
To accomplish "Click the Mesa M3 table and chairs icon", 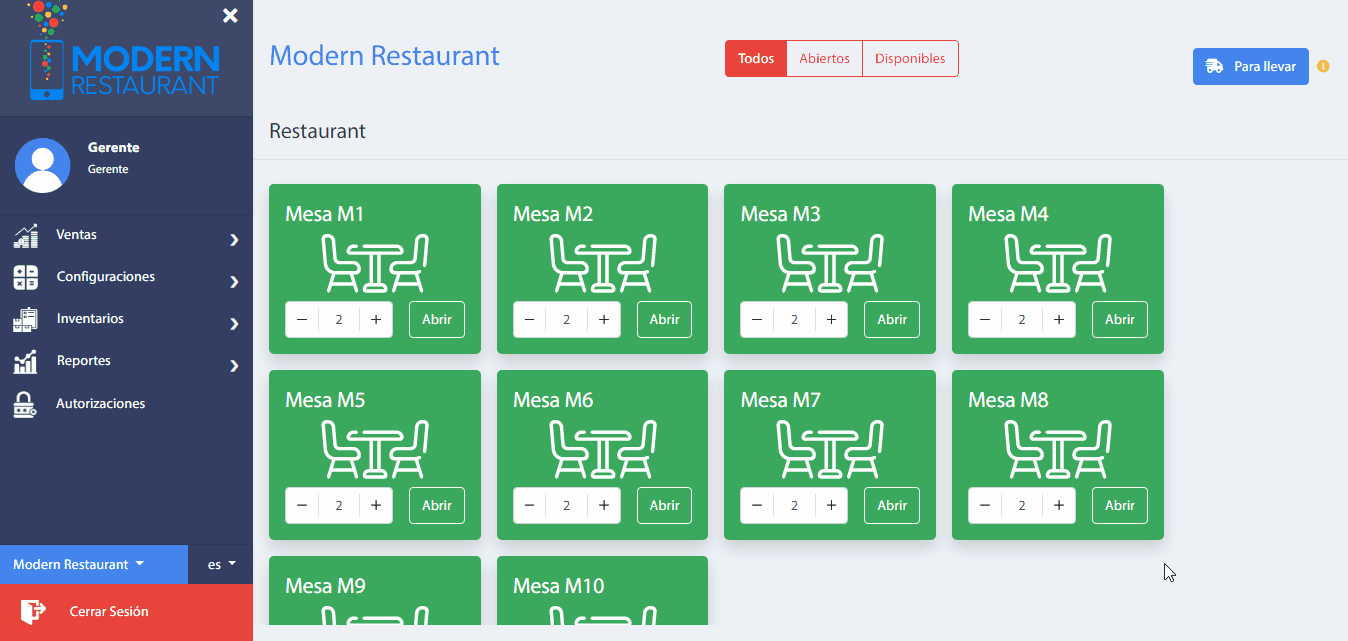I will 829,263.
